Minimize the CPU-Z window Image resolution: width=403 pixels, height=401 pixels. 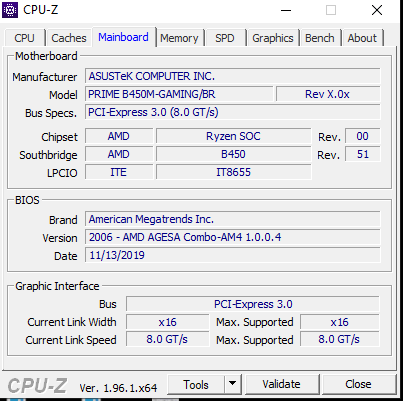click(286, 10)
